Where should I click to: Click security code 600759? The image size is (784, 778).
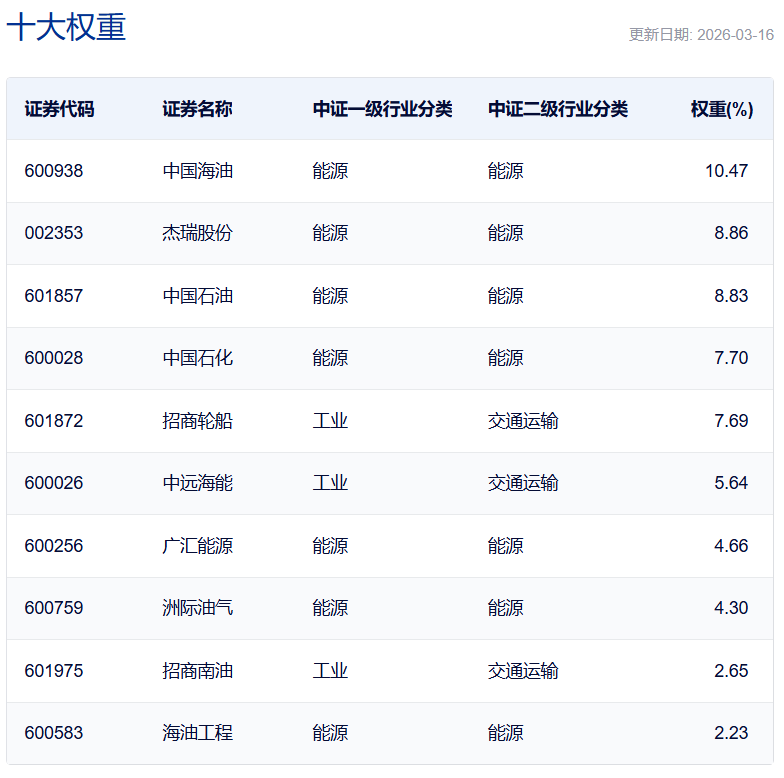[x=54, y=608]
